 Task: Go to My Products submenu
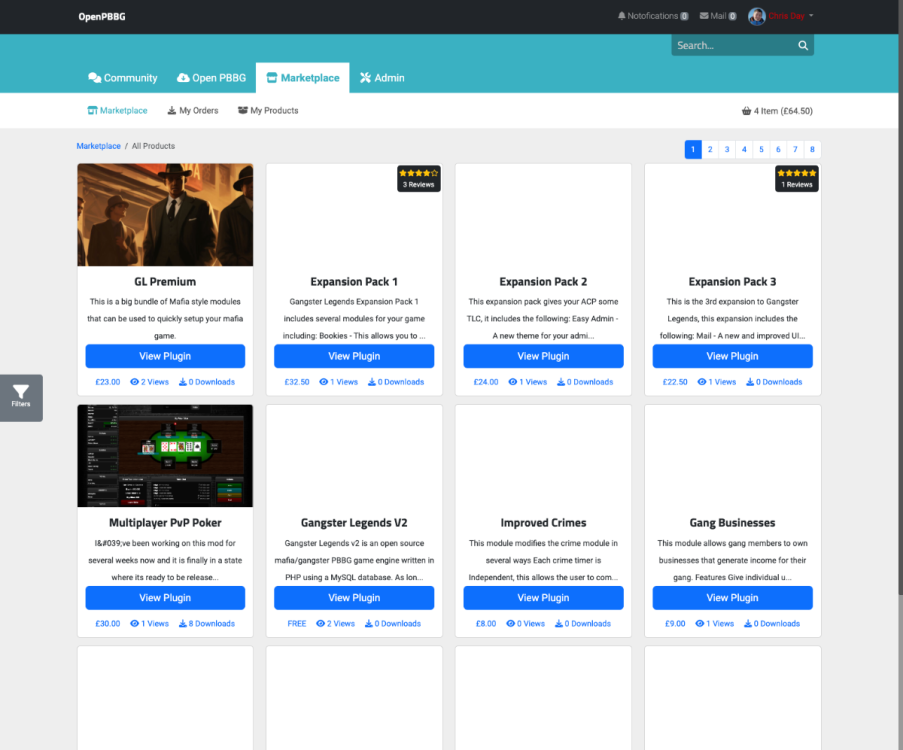click(x=268, y=111)
